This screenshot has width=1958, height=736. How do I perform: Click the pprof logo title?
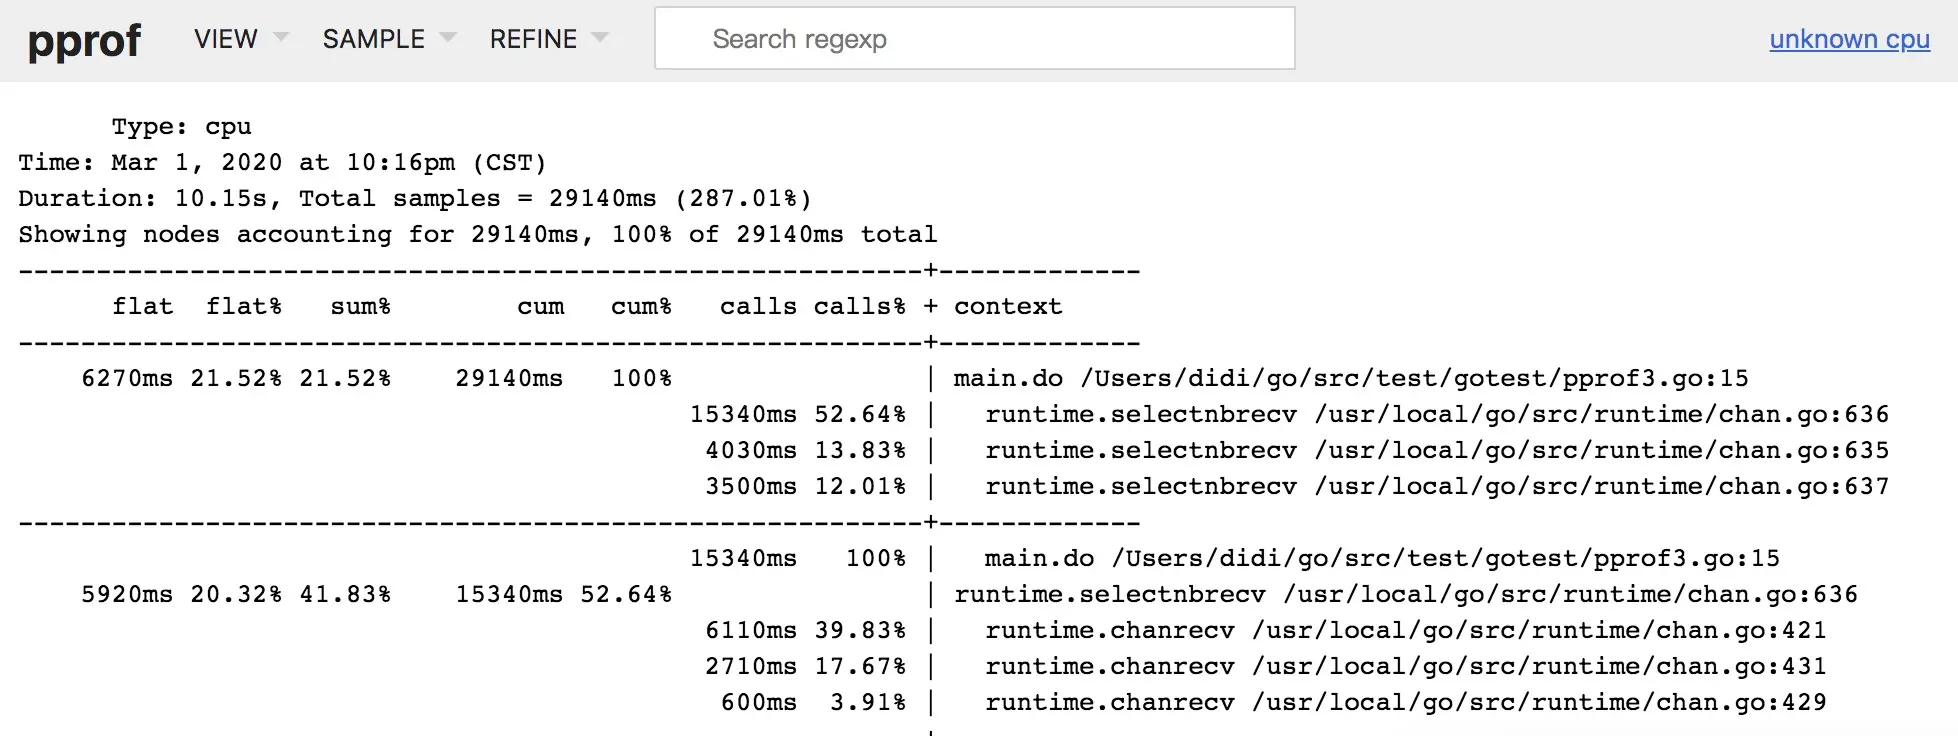84,40
